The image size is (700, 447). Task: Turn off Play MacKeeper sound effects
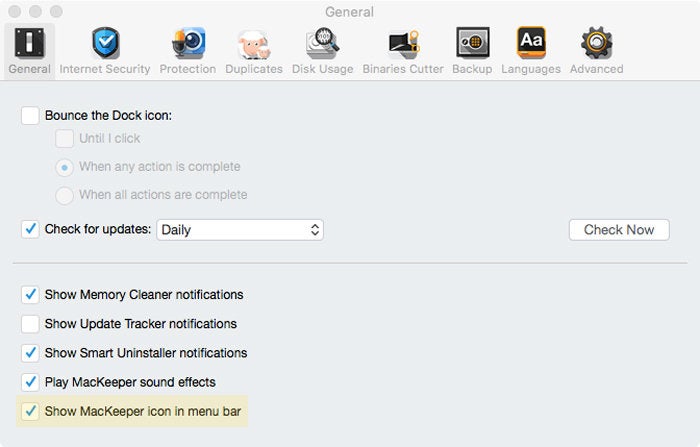point(30,382)
